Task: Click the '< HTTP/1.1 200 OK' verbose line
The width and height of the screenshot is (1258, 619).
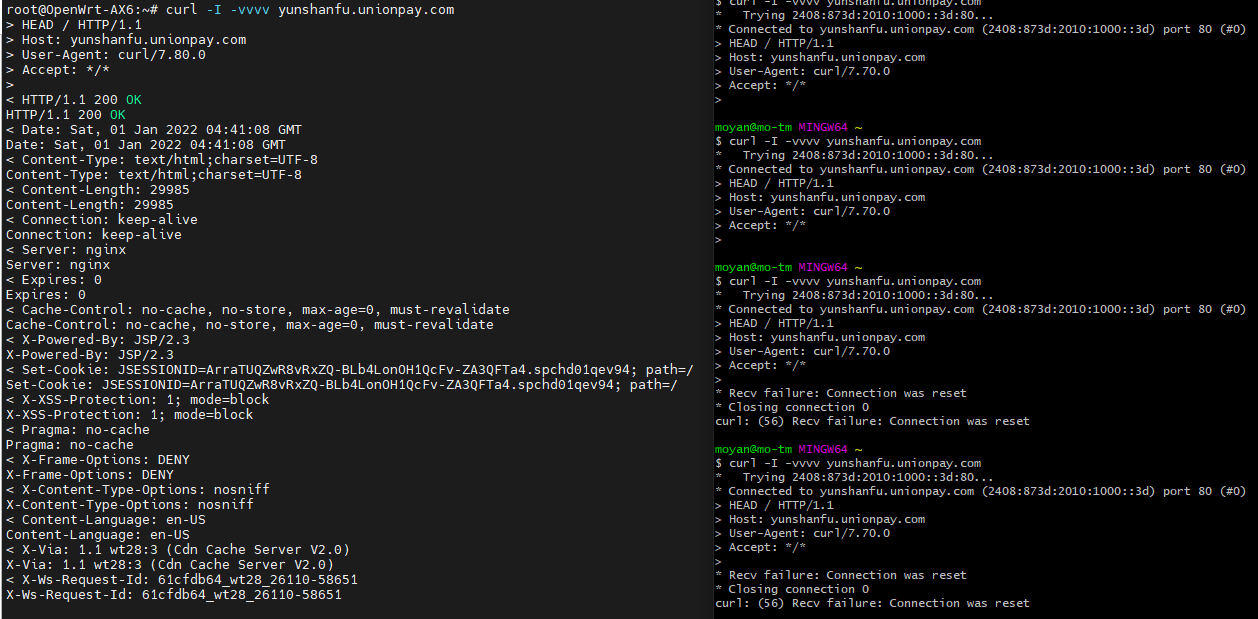Action: (x=73, y=100)
